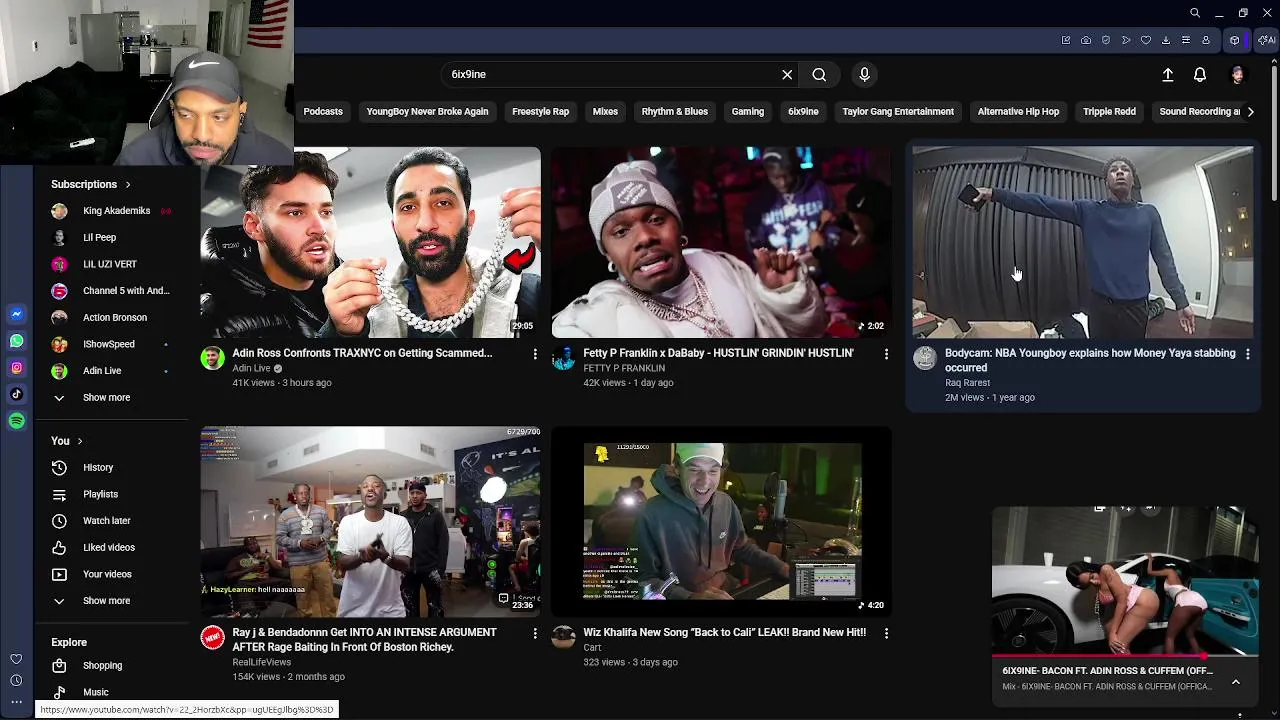Clear the search box with the X
The image size is (1280, 720).
click(787, 74)
